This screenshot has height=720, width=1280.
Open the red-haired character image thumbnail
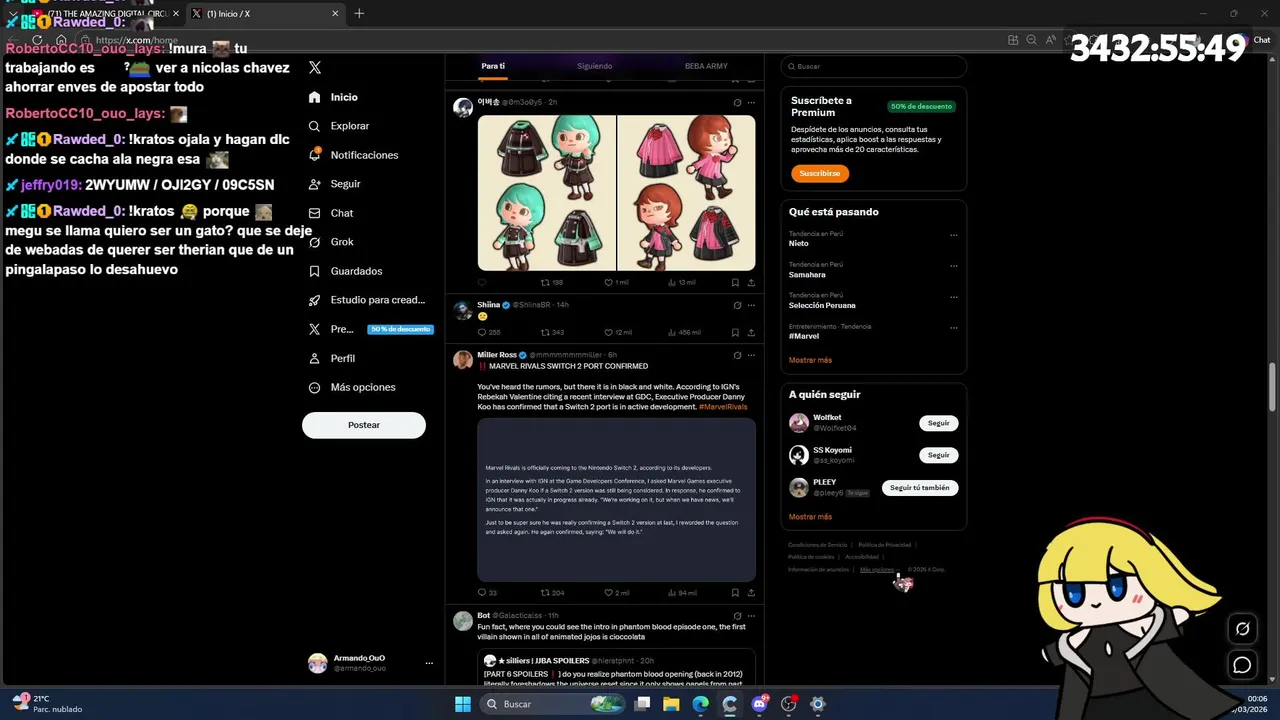point(687,193)
